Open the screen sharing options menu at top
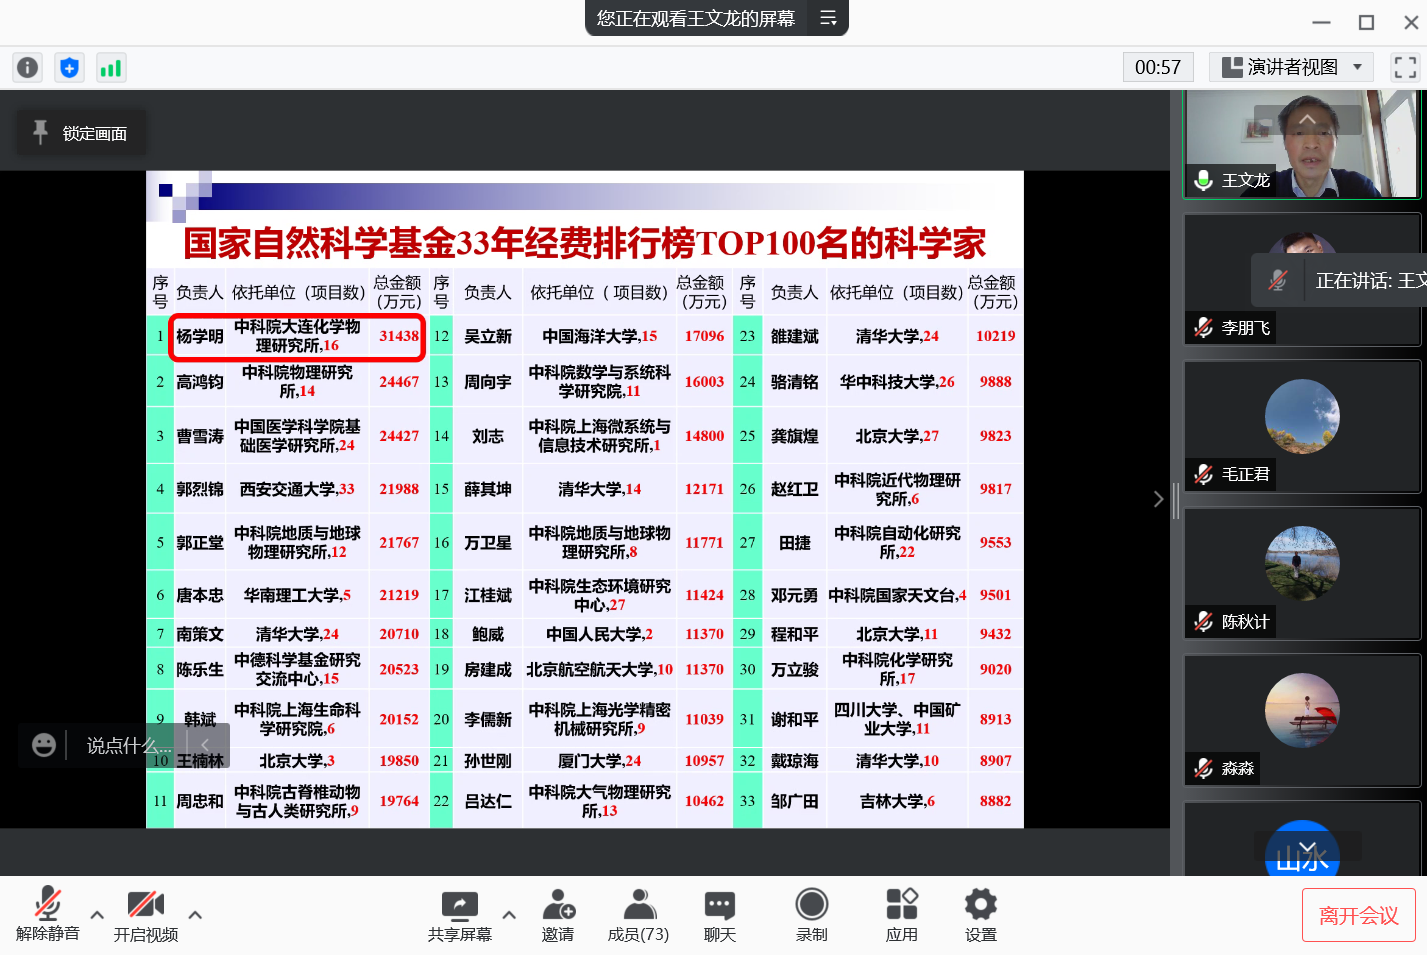Screen dimensions: 1427x955 (828, 17)
